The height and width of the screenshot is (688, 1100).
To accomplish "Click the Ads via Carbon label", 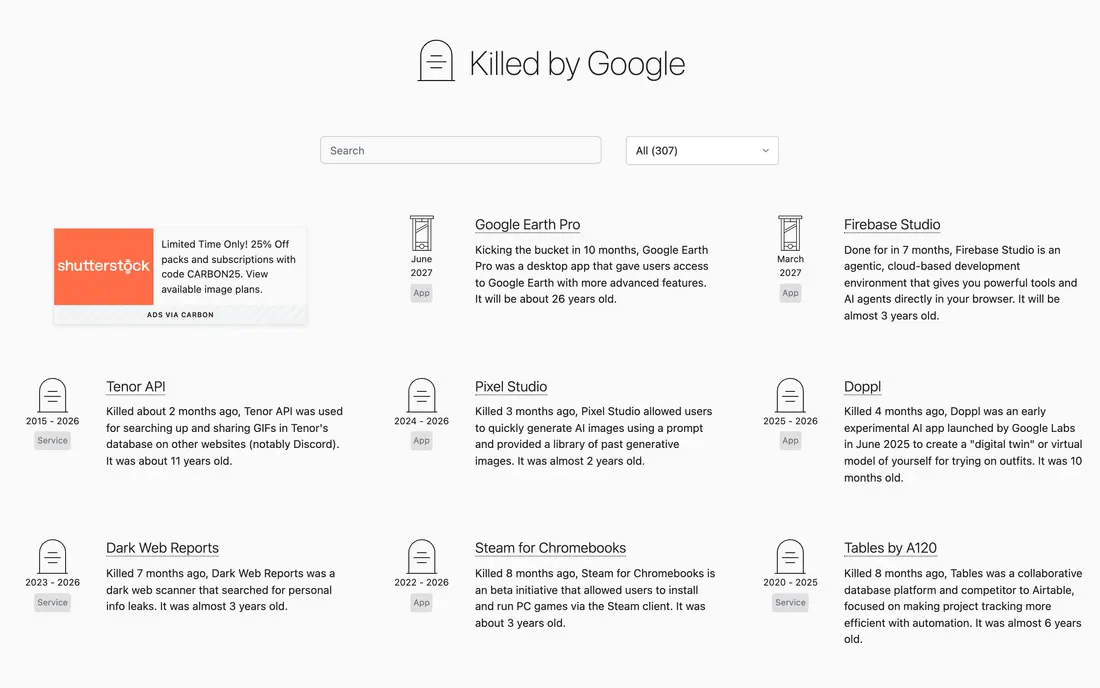I will coord(180,315).
